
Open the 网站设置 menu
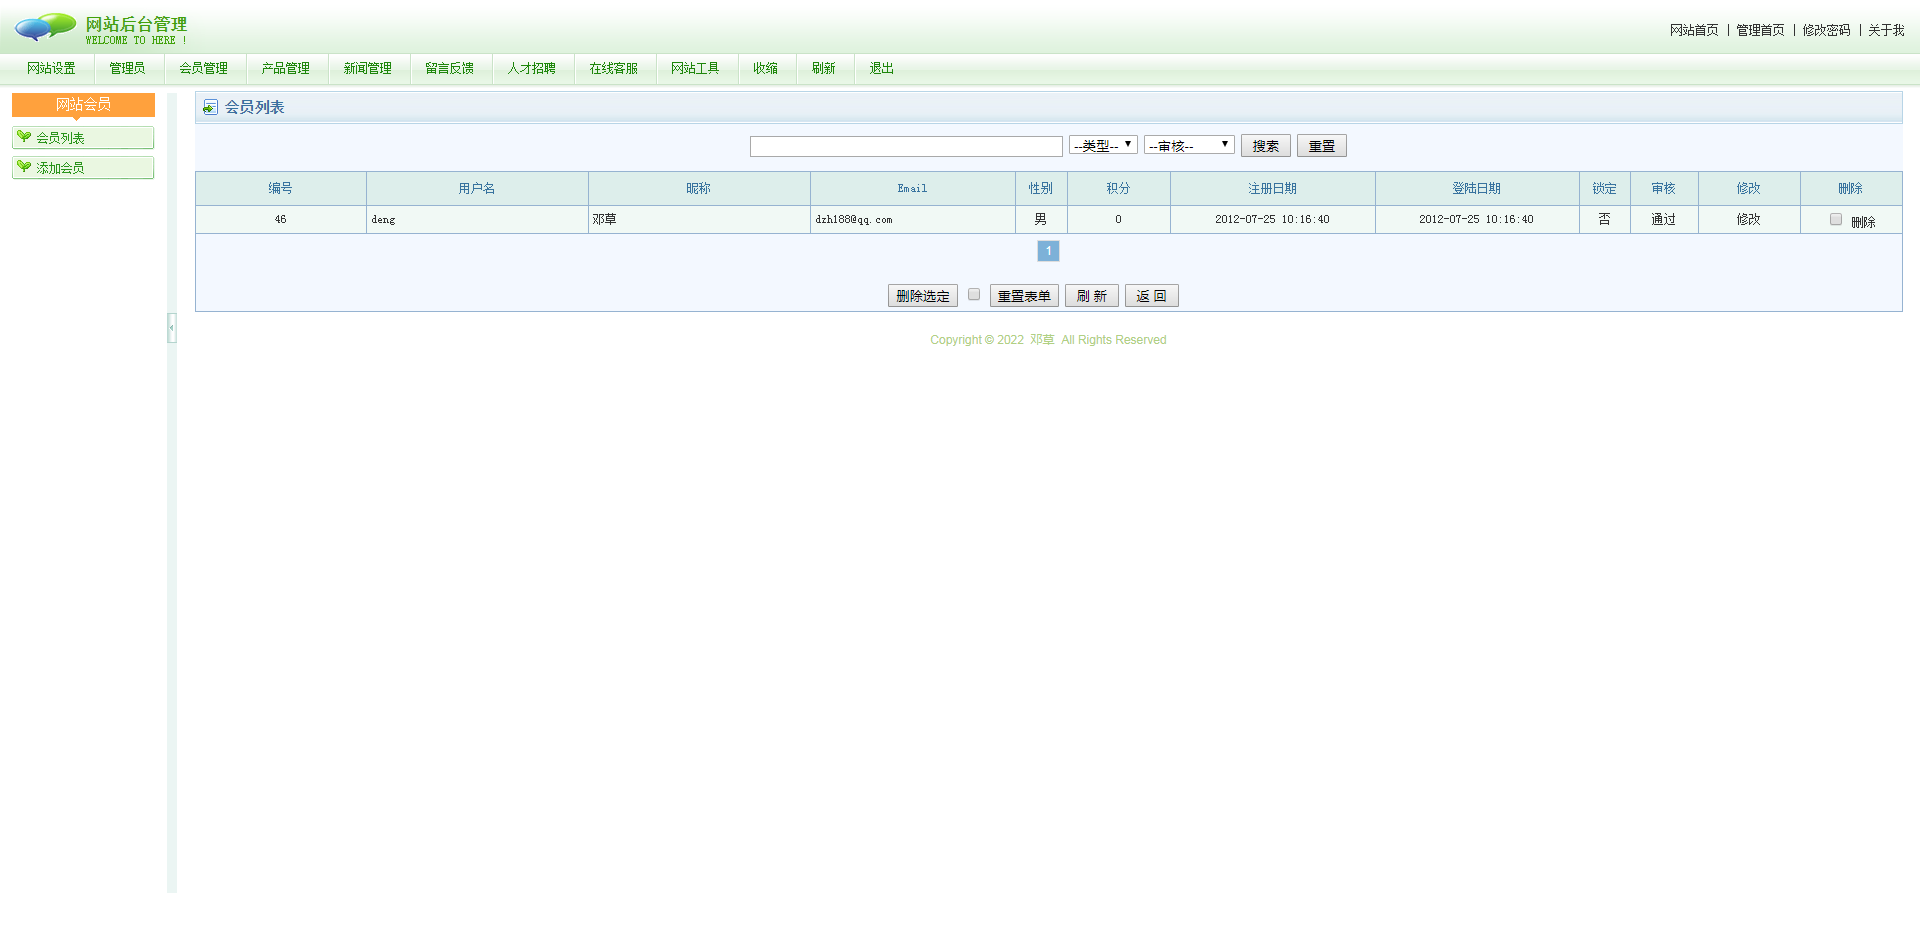click(x=51, y=68)
